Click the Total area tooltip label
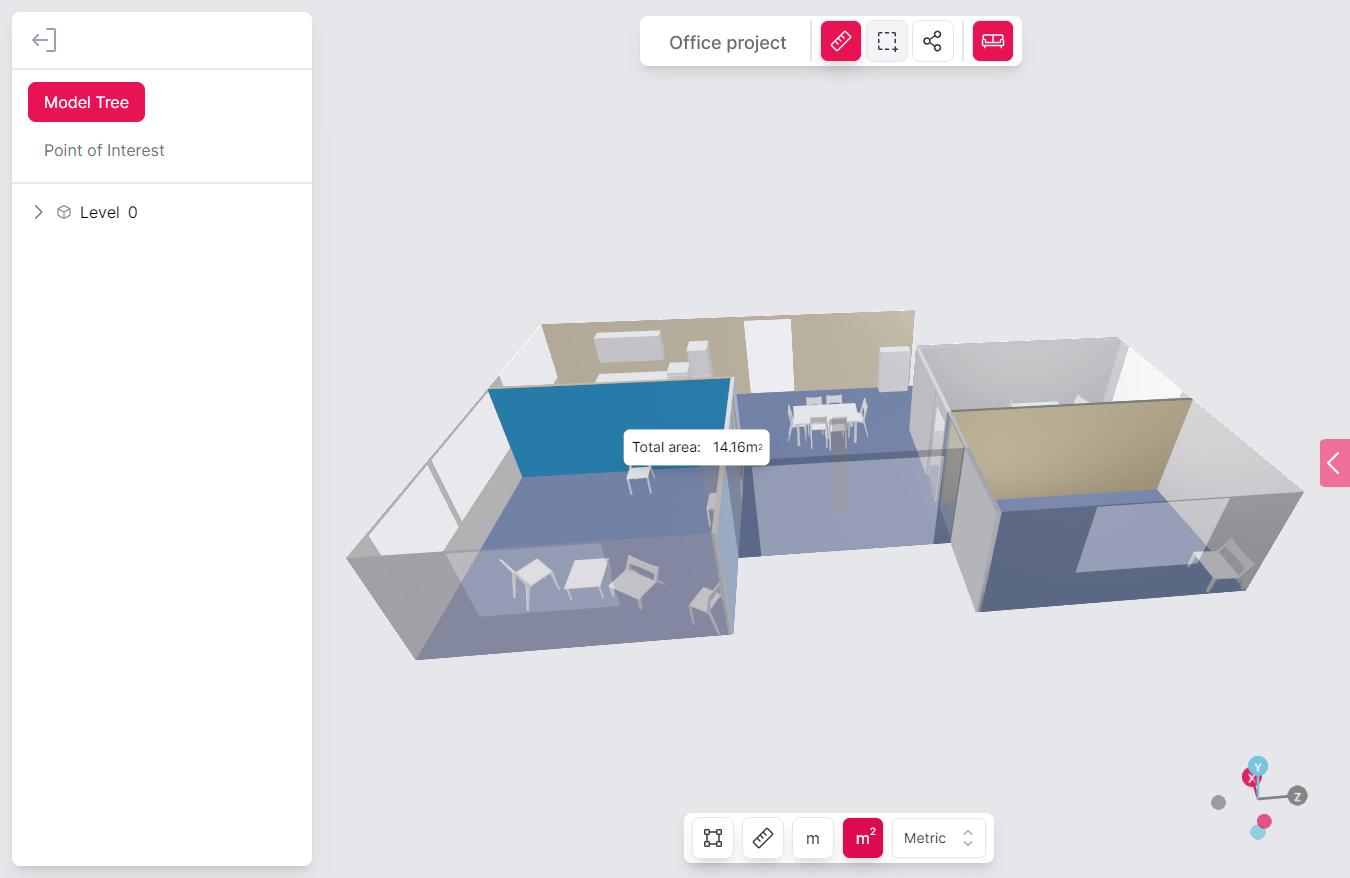1350x878 pixels. (x=666, y=447)
